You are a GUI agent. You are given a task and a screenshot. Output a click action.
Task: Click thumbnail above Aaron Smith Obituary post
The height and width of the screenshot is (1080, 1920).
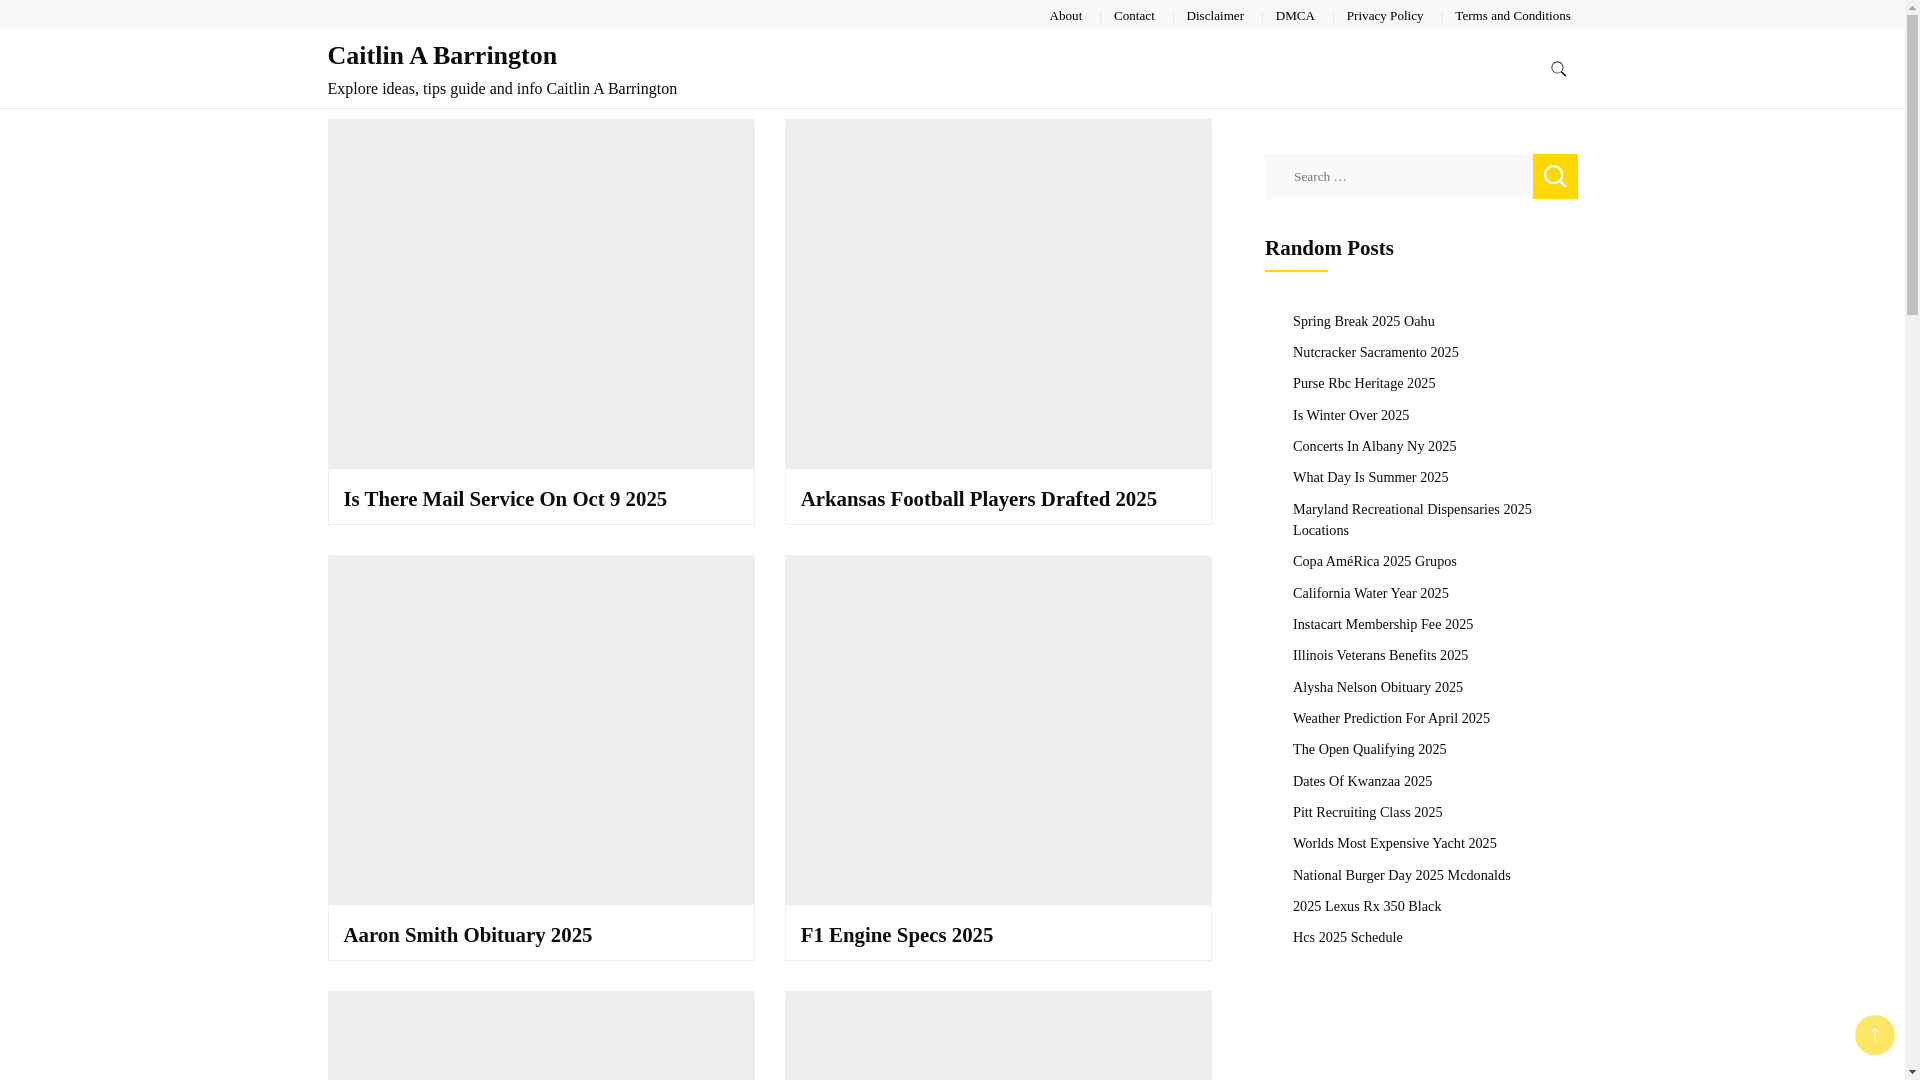pos(541,730)
